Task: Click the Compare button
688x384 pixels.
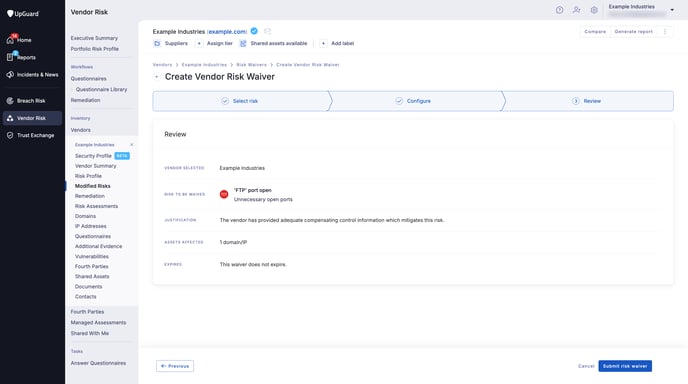Action: coord(595,32)
